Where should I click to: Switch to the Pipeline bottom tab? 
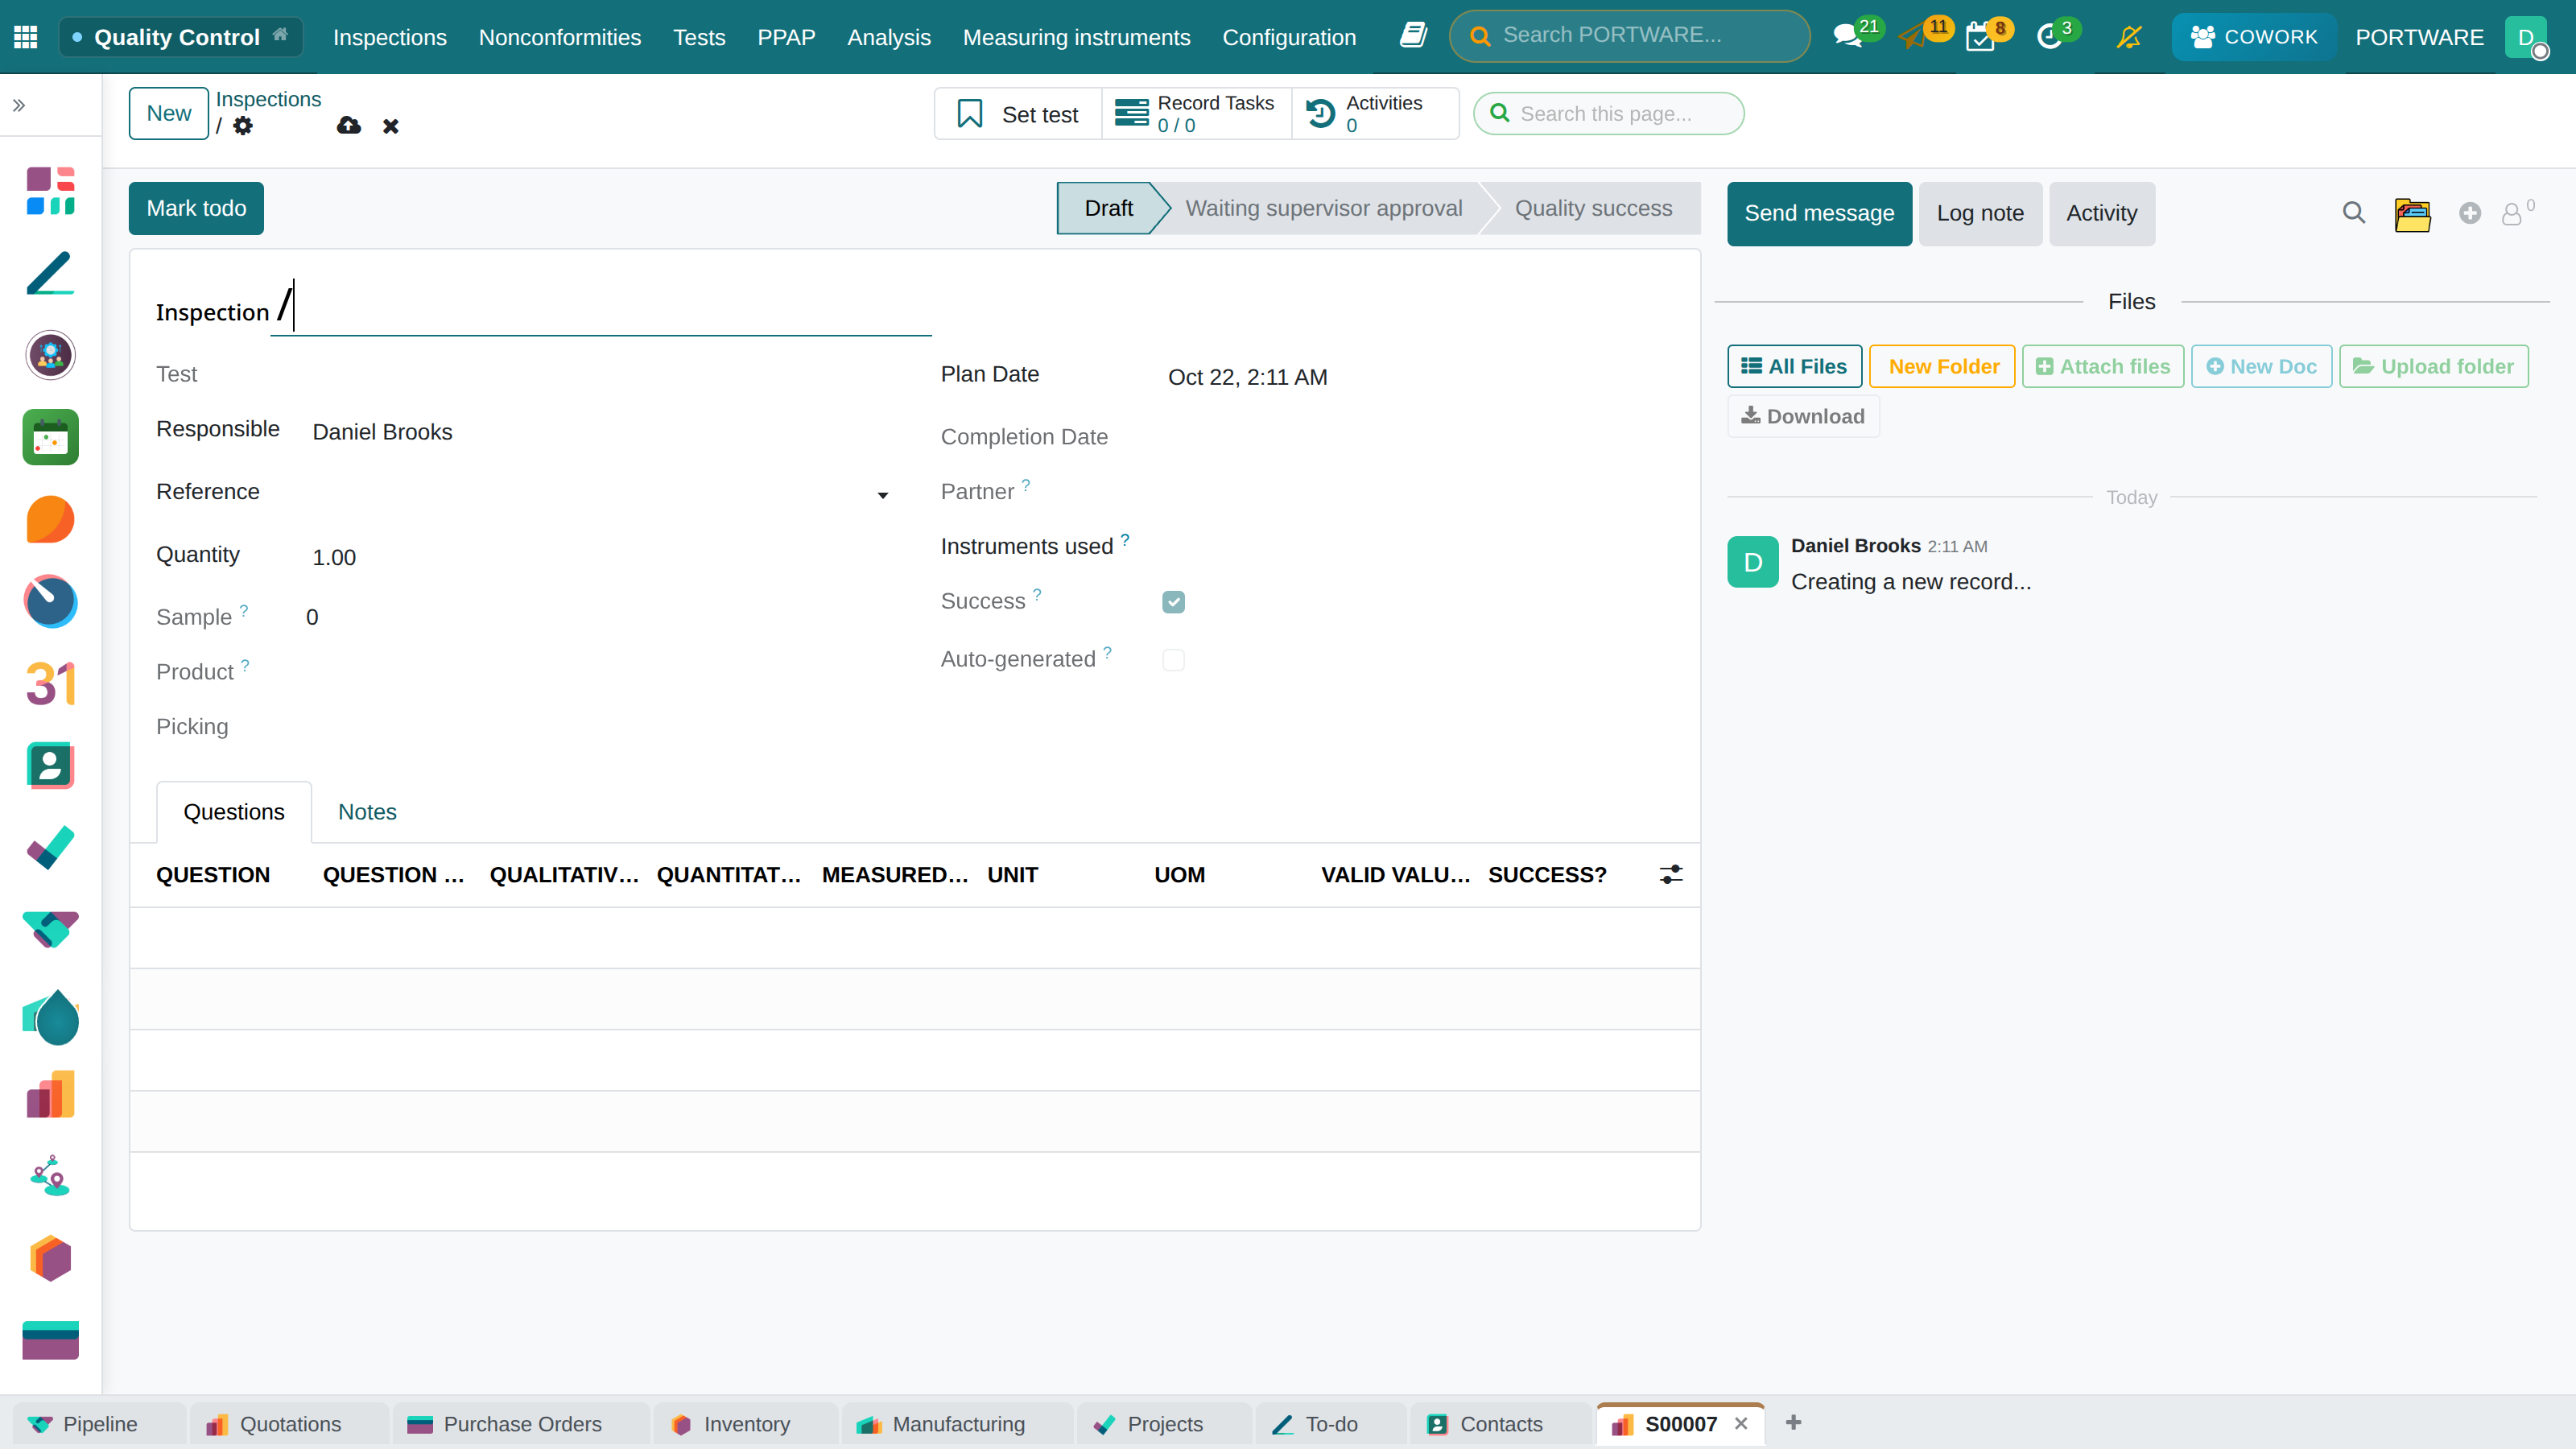click(99, 1424)
